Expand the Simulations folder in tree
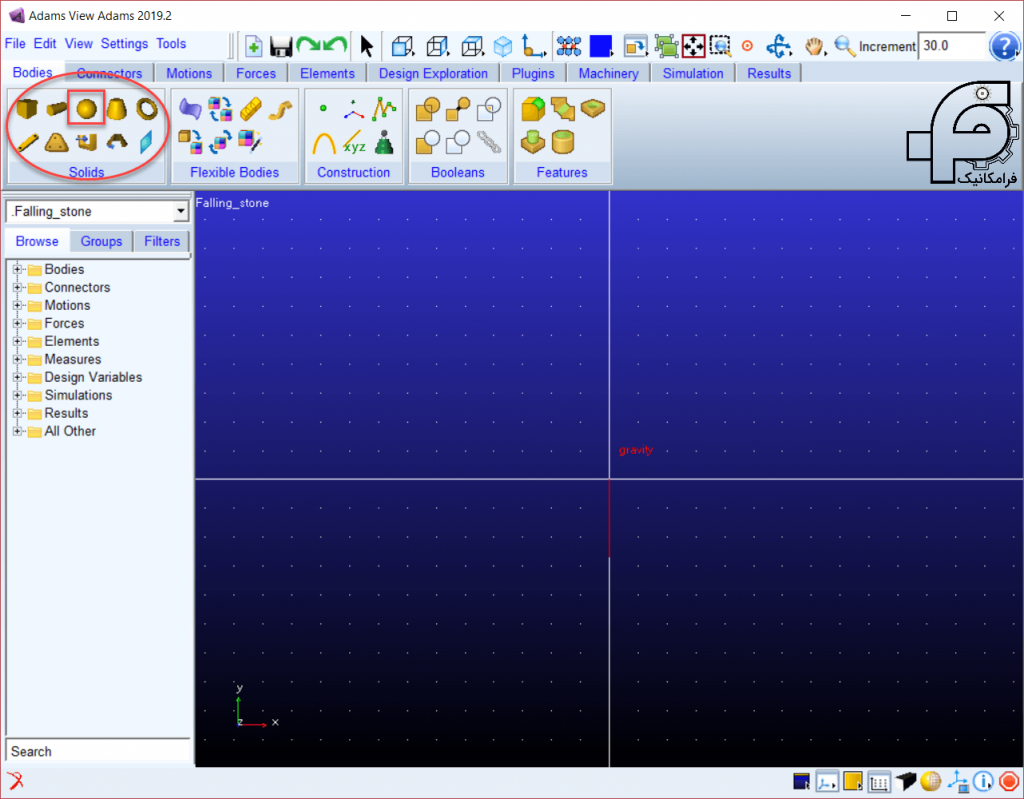This screenshot has width=1024, height=799. 18,395
